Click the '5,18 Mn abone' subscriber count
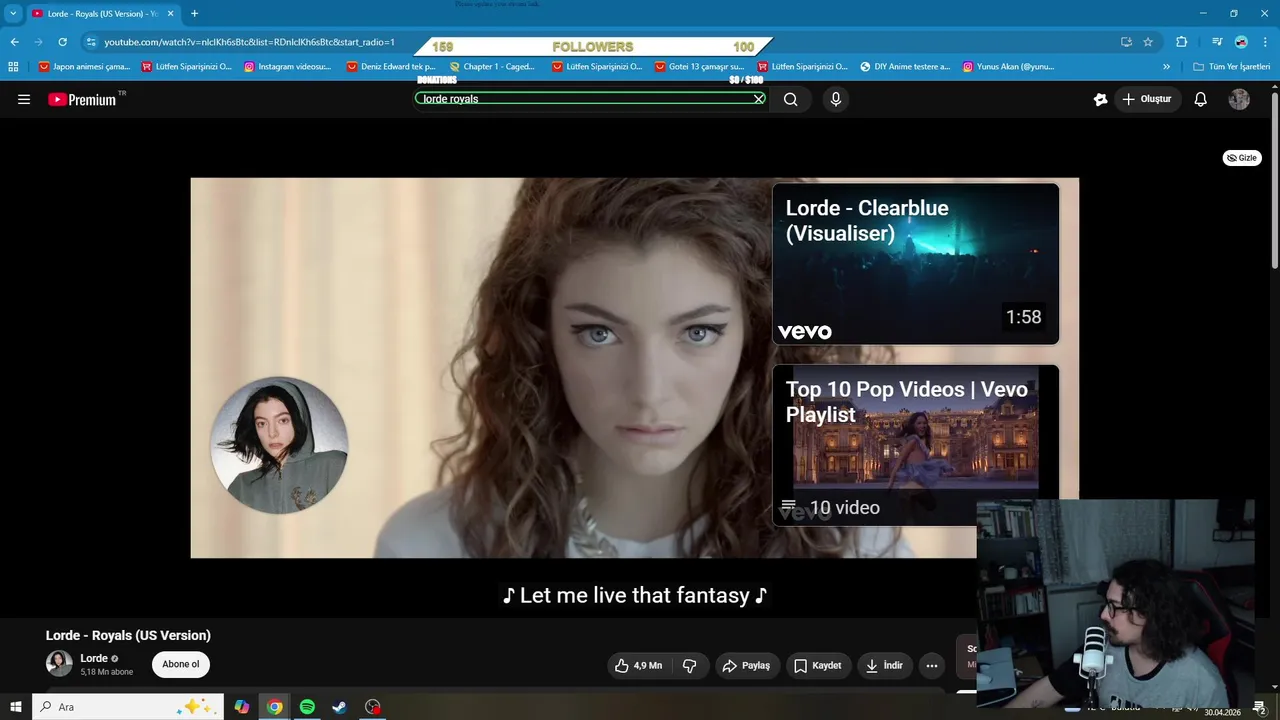 coord(107,672)
